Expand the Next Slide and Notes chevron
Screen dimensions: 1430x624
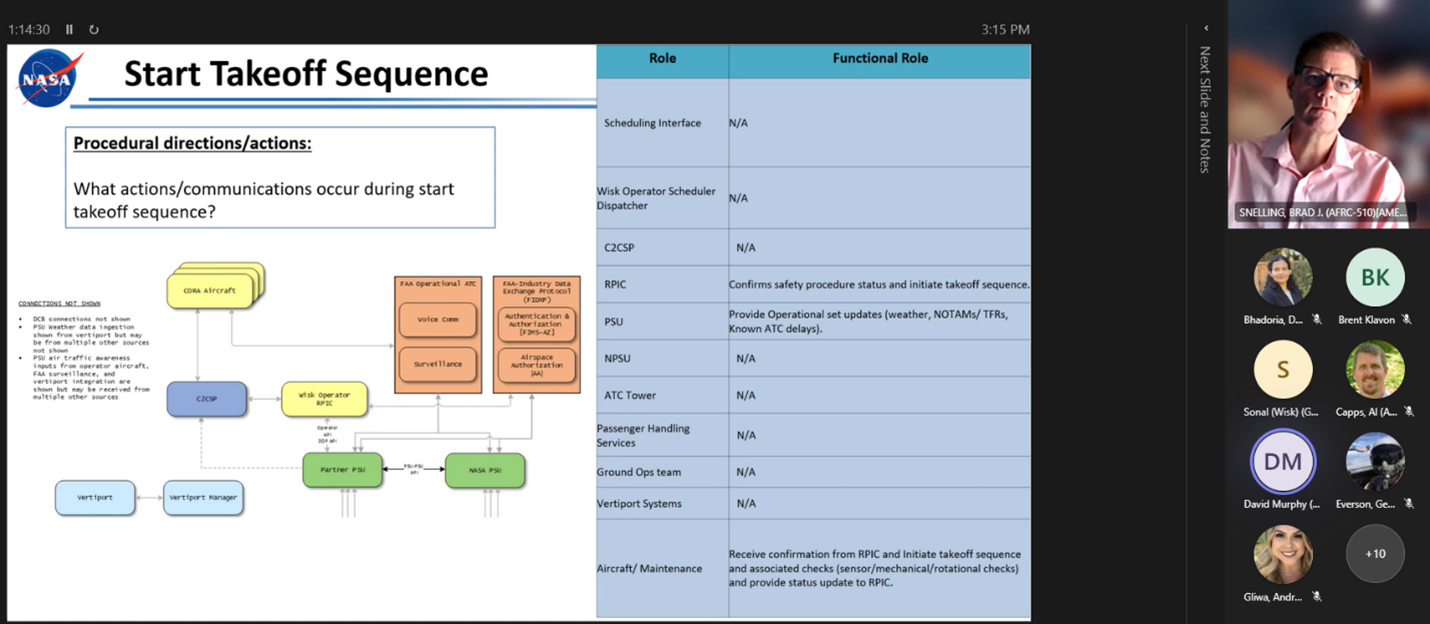tap(1205, 29)
